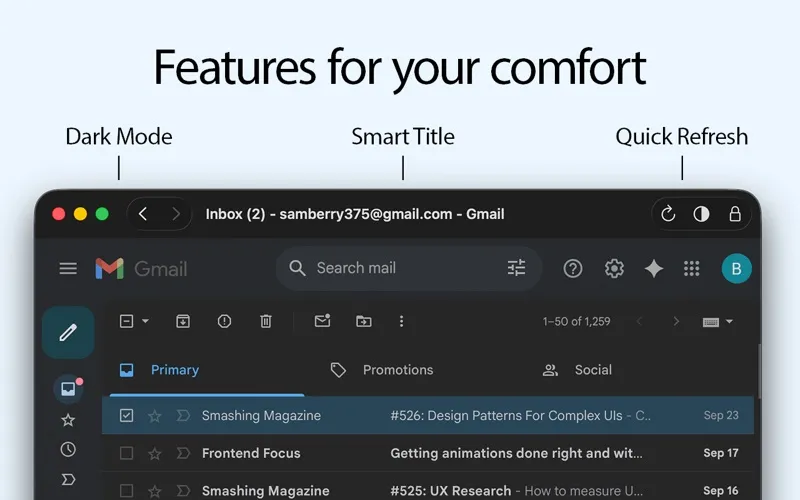
Task: Click the lock icon in title bar
Action: [x=735, y=214]
